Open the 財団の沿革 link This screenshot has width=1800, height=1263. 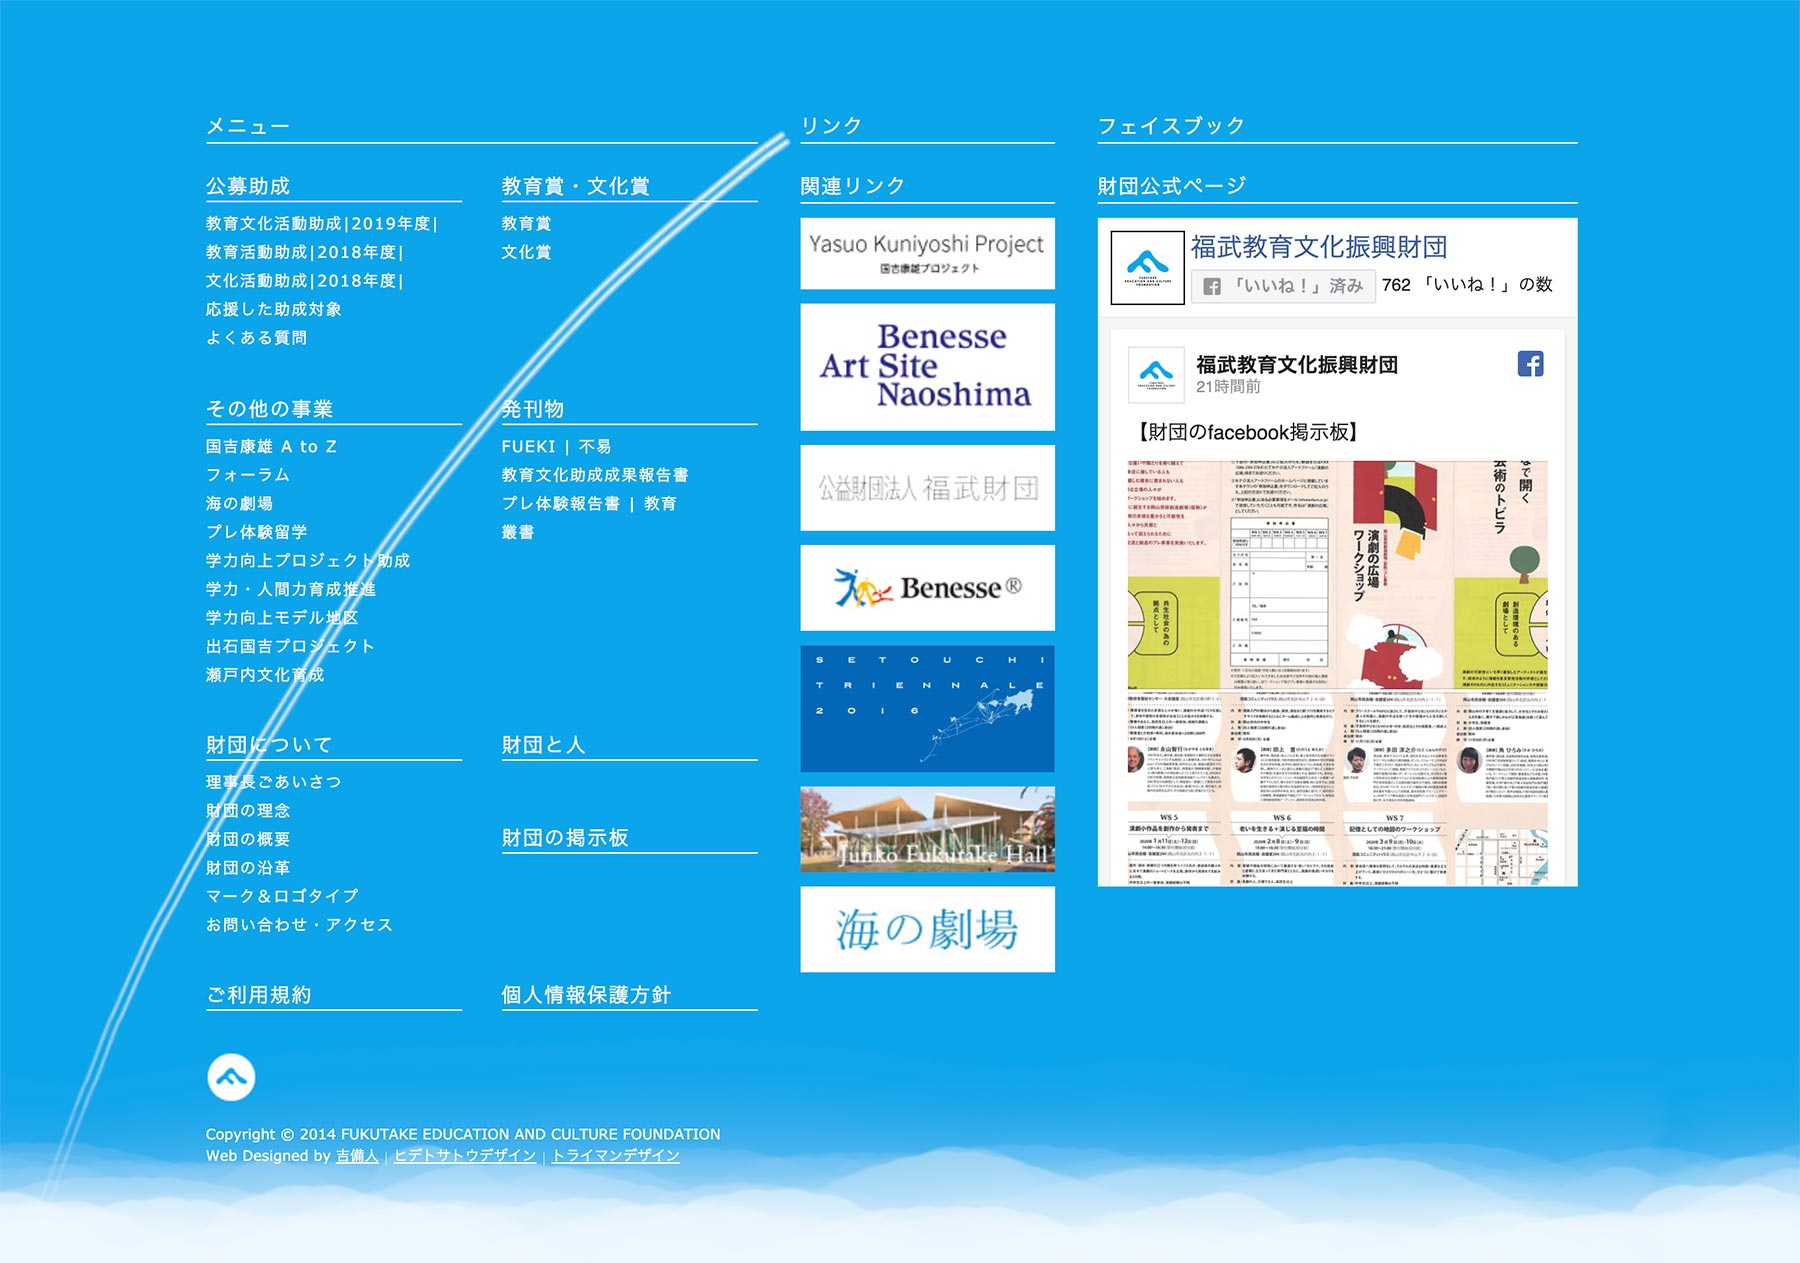248,868
